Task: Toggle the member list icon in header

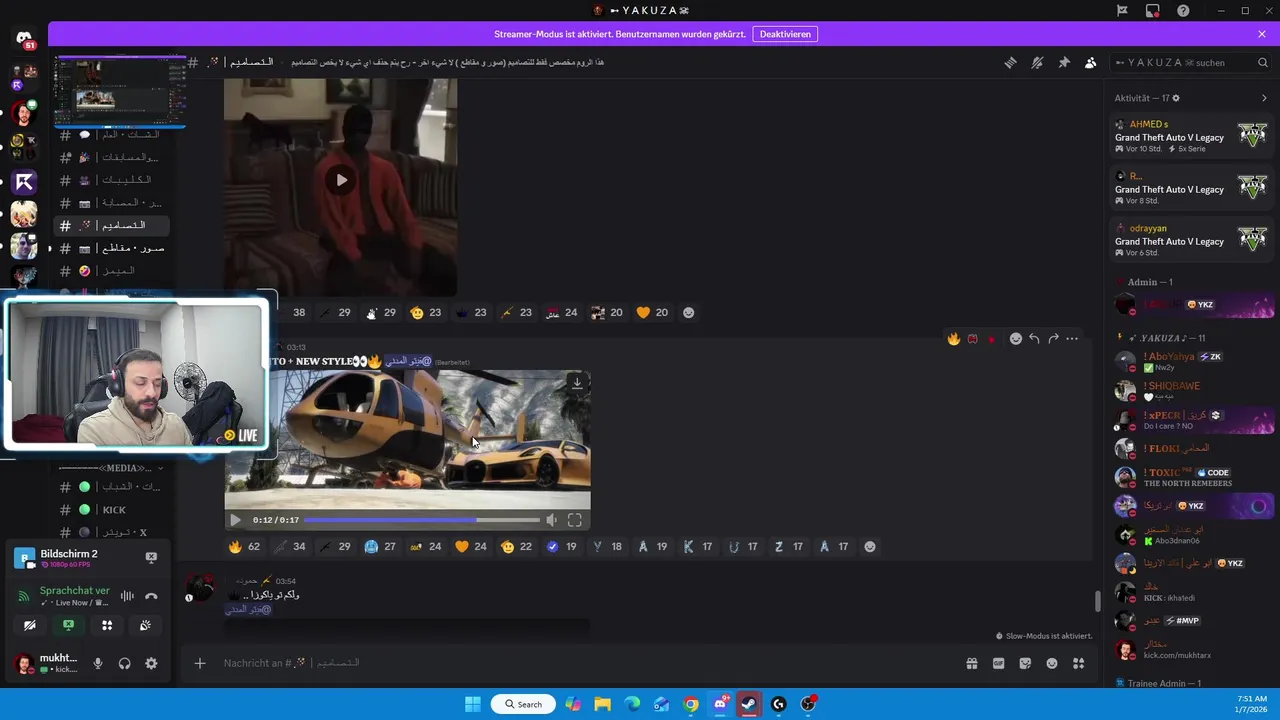Action: pos(1090,62)
